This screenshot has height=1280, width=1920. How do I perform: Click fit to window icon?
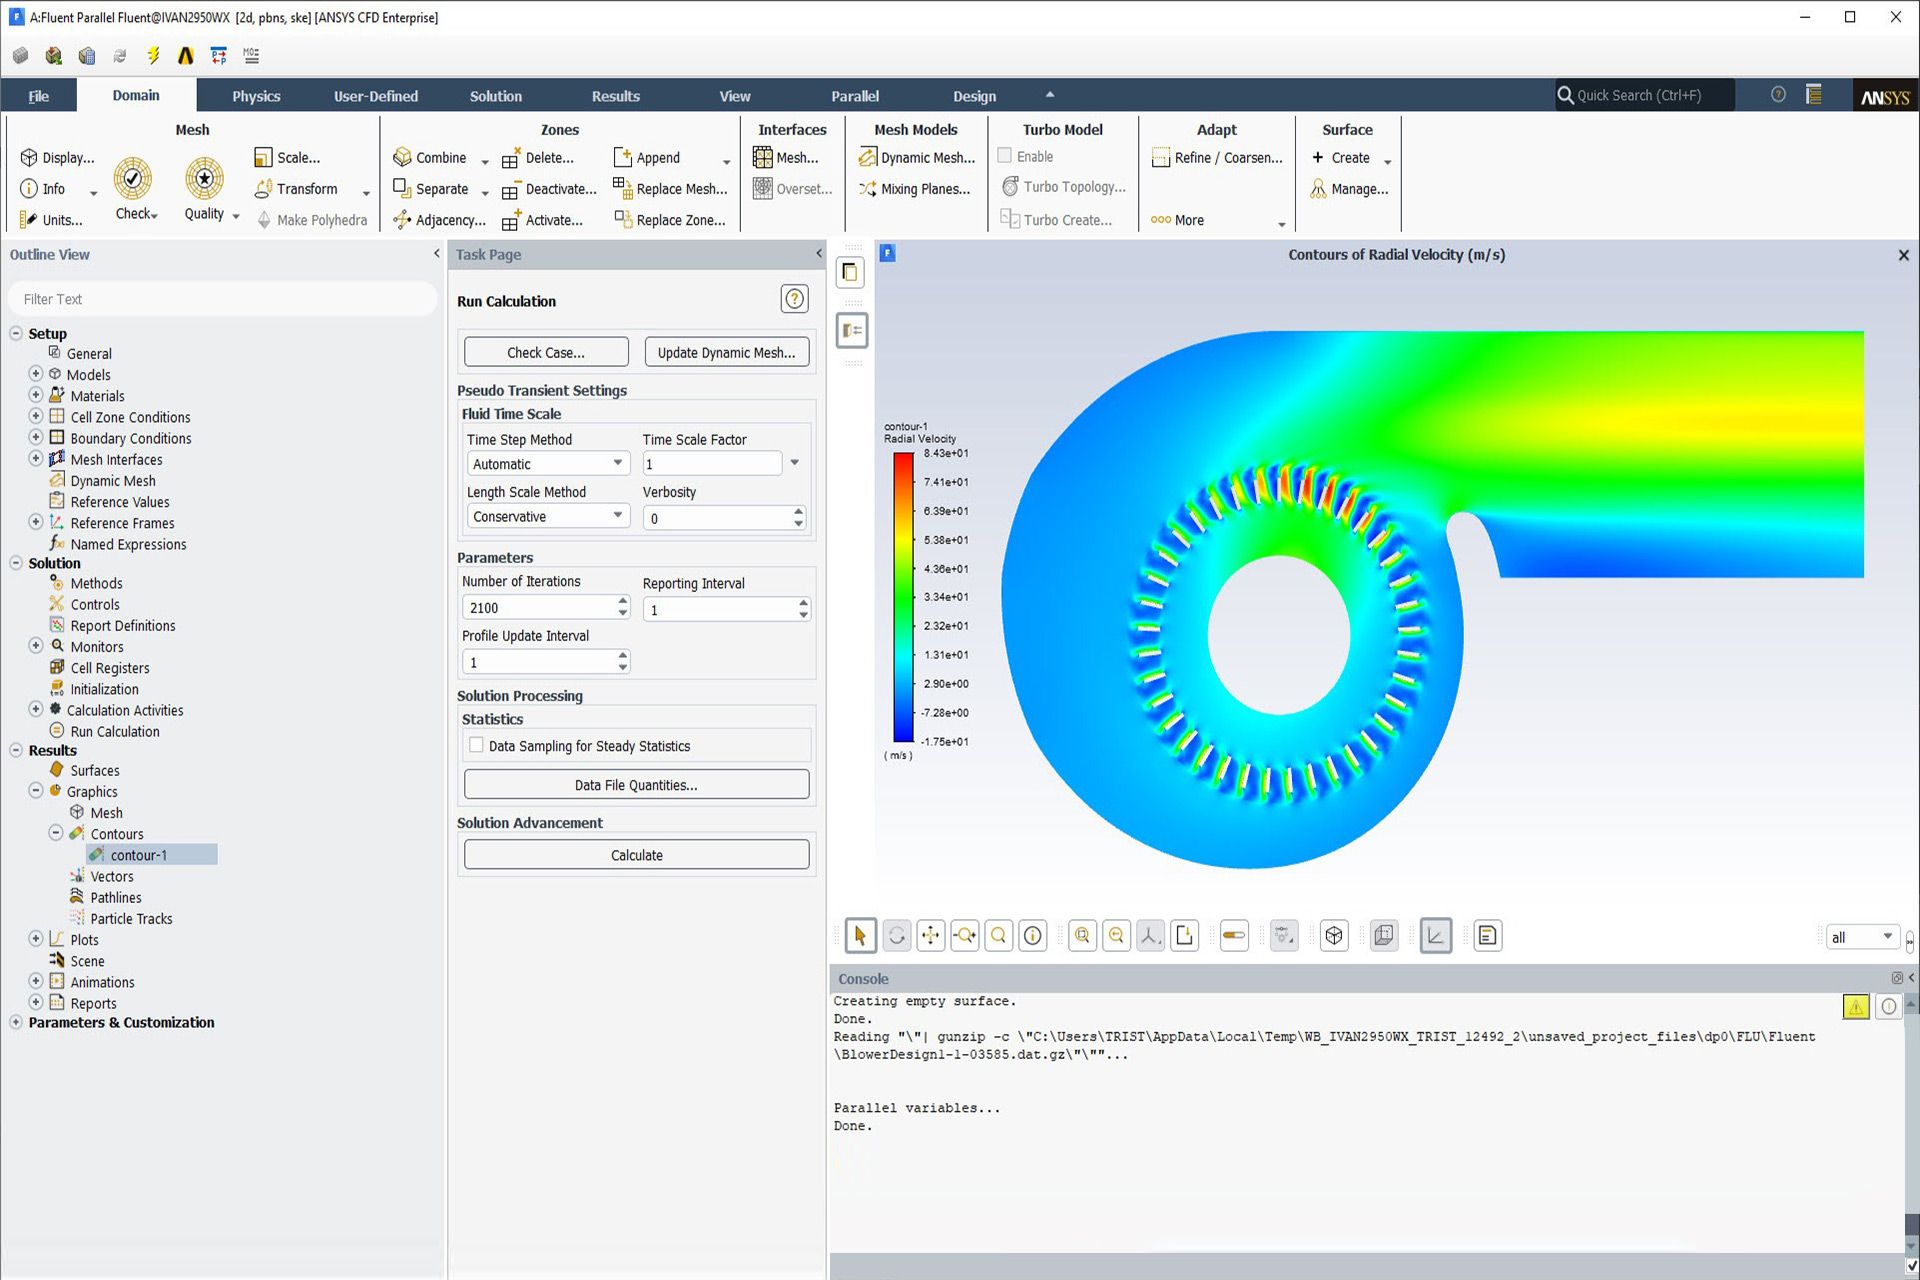[x=1082, y=936]
